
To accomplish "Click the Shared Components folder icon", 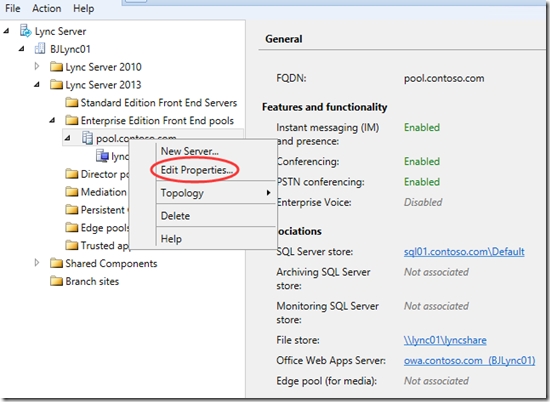I will (x=56, y=263).
